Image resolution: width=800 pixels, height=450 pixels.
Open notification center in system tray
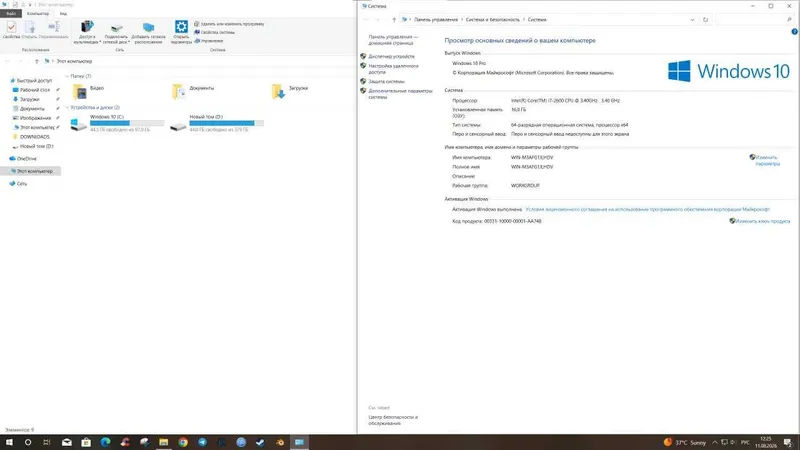point(788,442)
